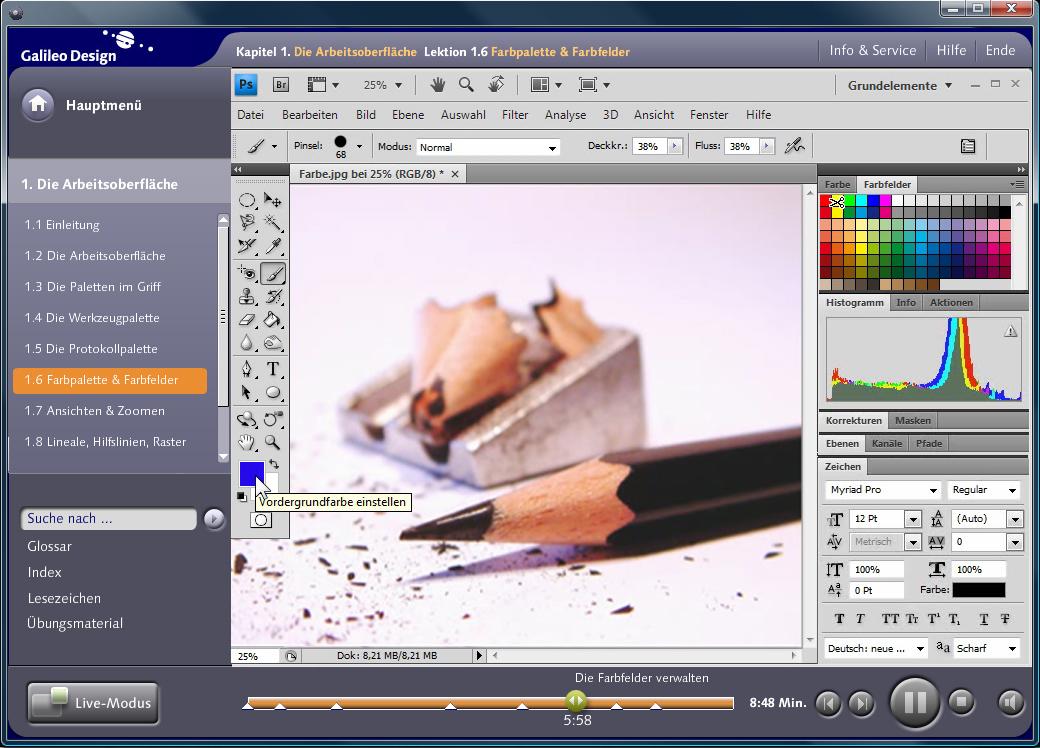The height and width of the screenshot is (748, 1040).
Task: Click the Ps application icon
Action: click(x=246, y=85)
